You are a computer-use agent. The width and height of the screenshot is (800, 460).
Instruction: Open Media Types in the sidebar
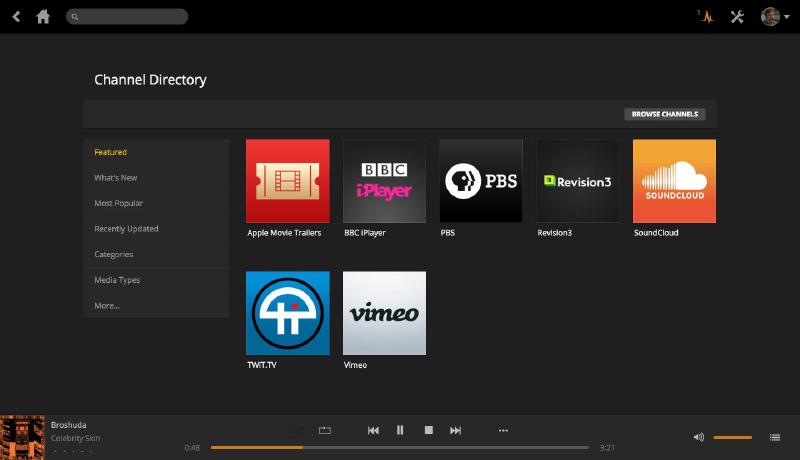tap(156, 280)
